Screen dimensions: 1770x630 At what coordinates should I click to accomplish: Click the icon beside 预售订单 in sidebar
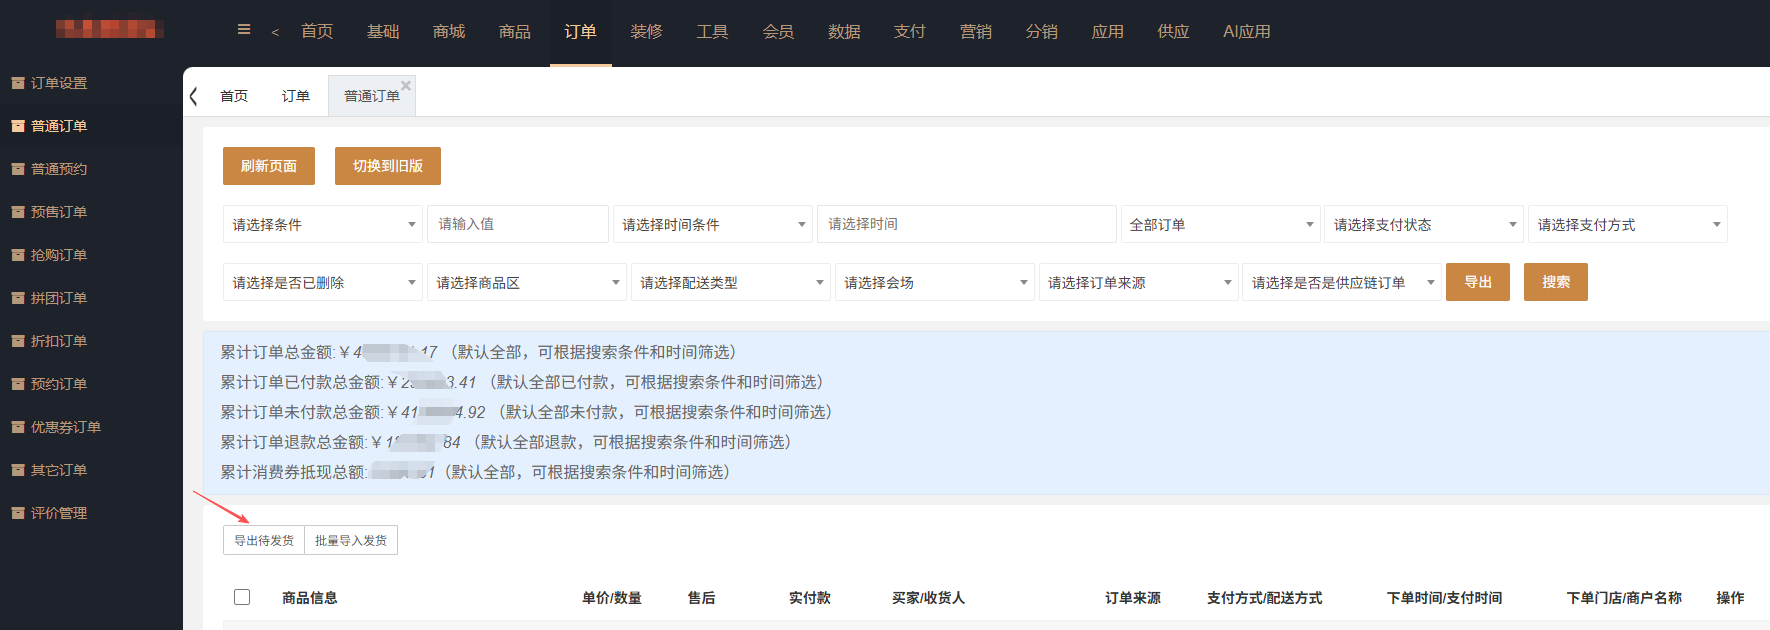point(18,212)
